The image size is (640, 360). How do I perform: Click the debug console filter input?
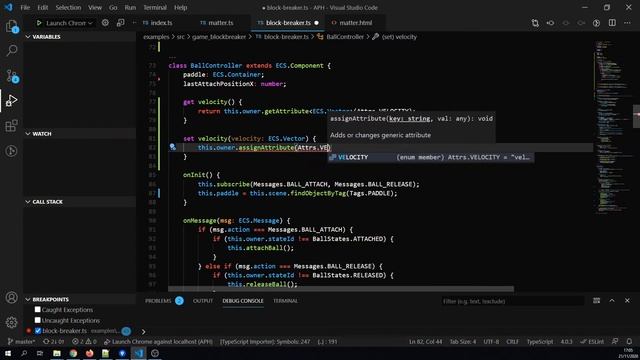[x=513, y=301]
